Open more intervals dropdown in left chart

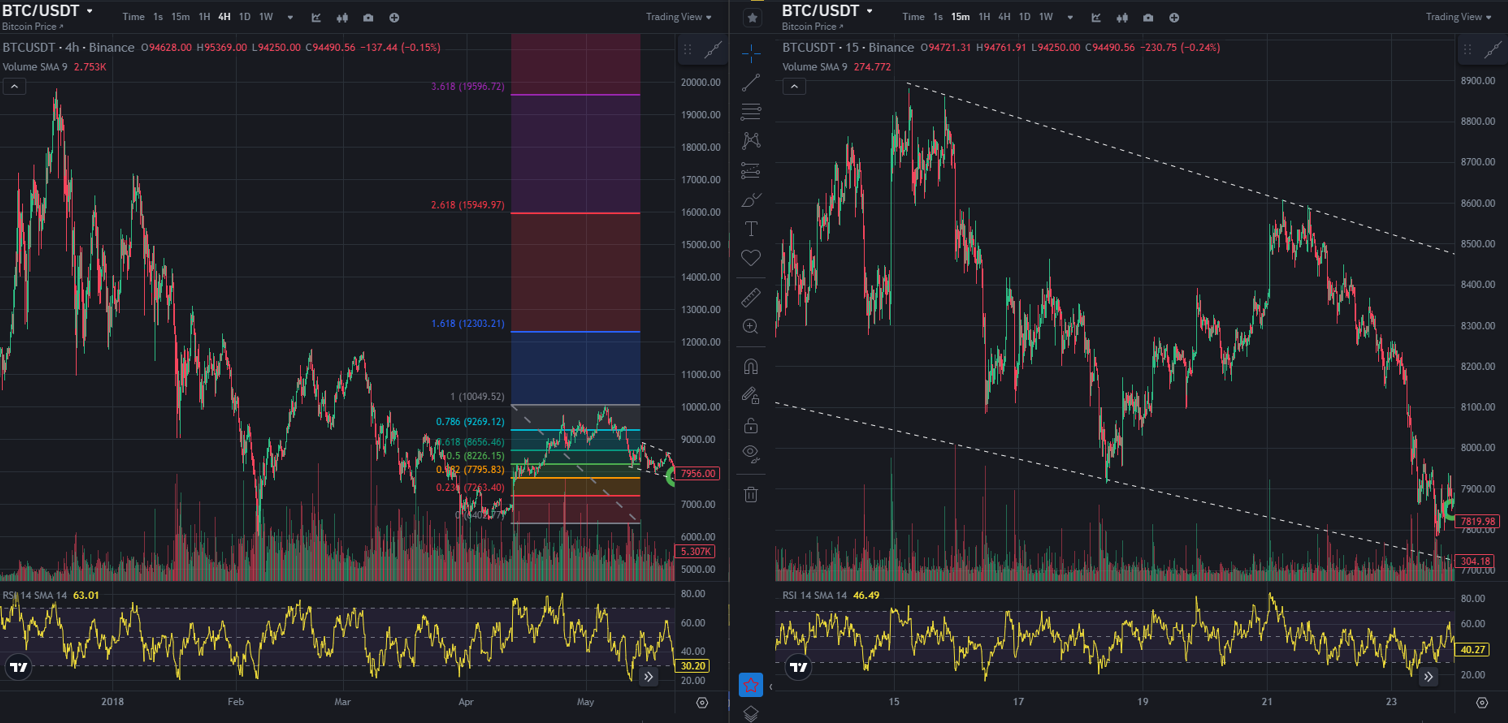click(290, 17)
